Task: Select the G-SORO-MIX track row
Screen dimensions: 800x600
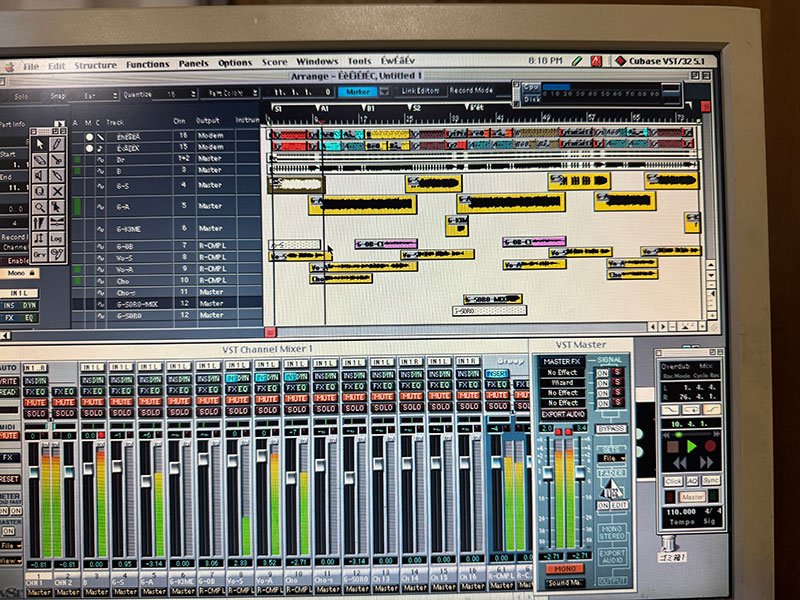Action: tap(166, 304)
